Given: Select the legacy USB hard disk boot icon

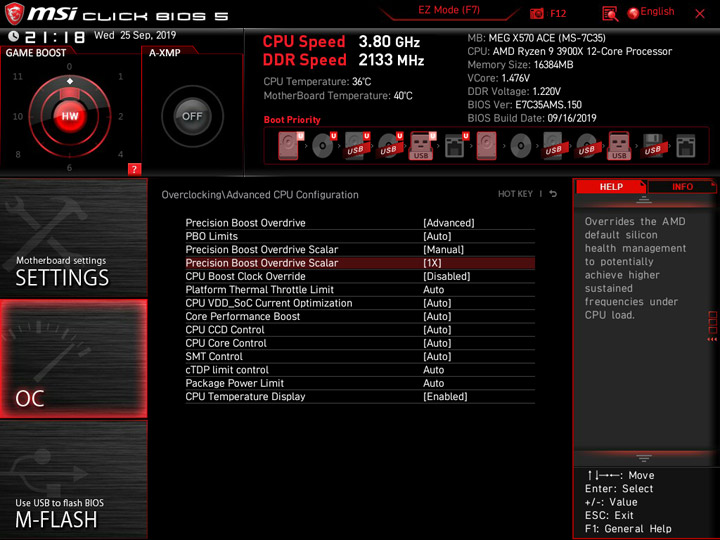Looking at the screenshot, I should pos(553,146).
